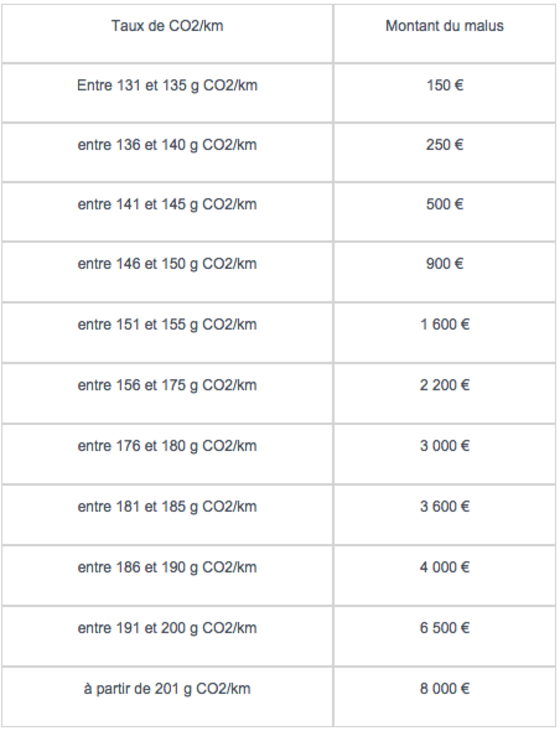Click the 'entre 136 et 140 g CO2/km' cell

(x=167, y=152)
